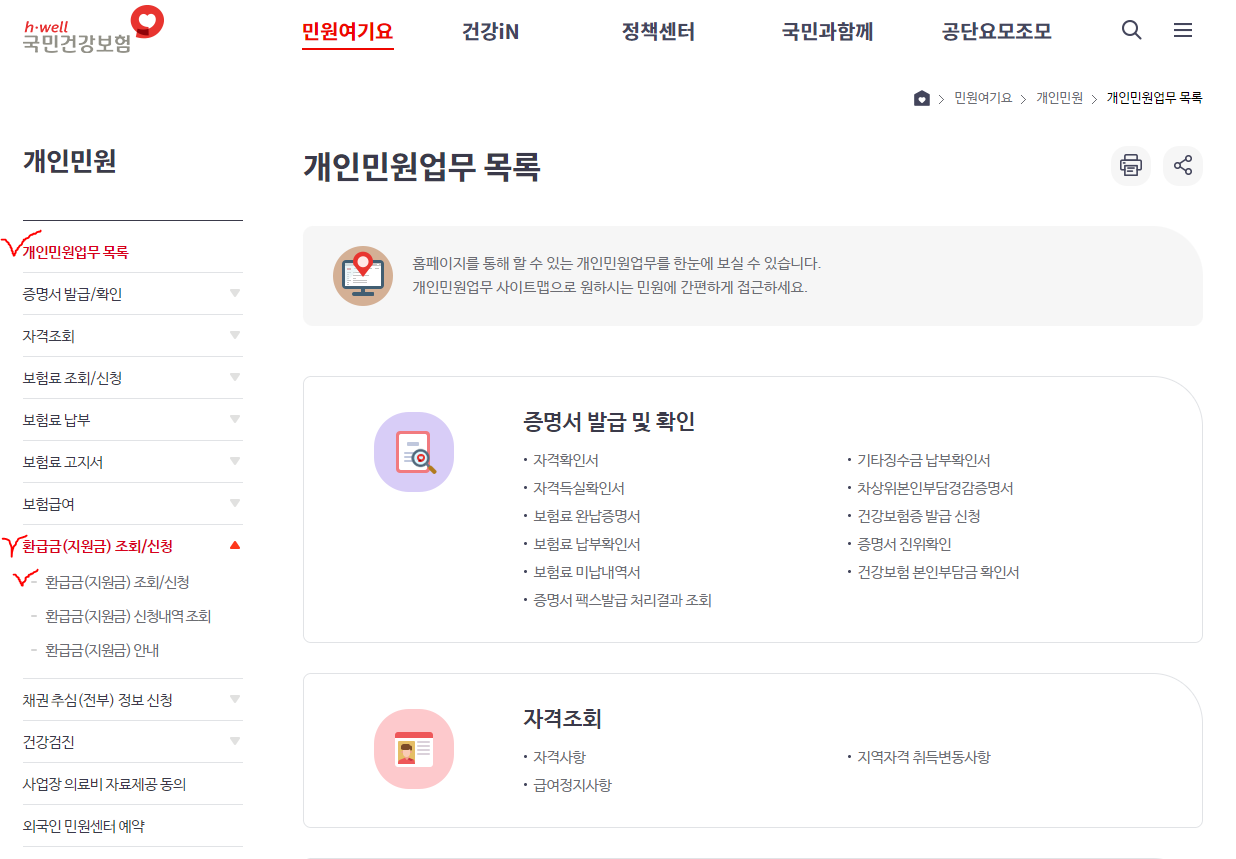Click 보험료 조회/신청 sidebar label
1236x859 pixels.
pos(73,378)
